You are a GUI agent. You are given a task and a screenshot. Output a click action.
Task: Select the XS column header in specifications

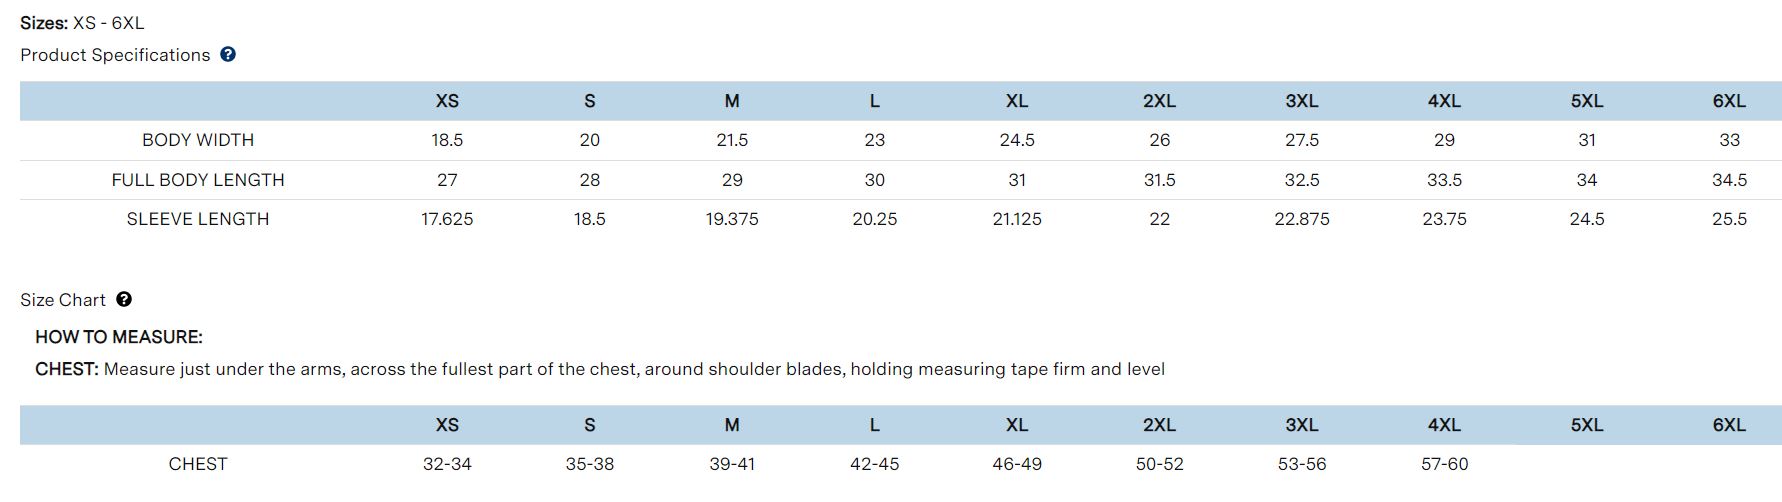pos(447,101)
